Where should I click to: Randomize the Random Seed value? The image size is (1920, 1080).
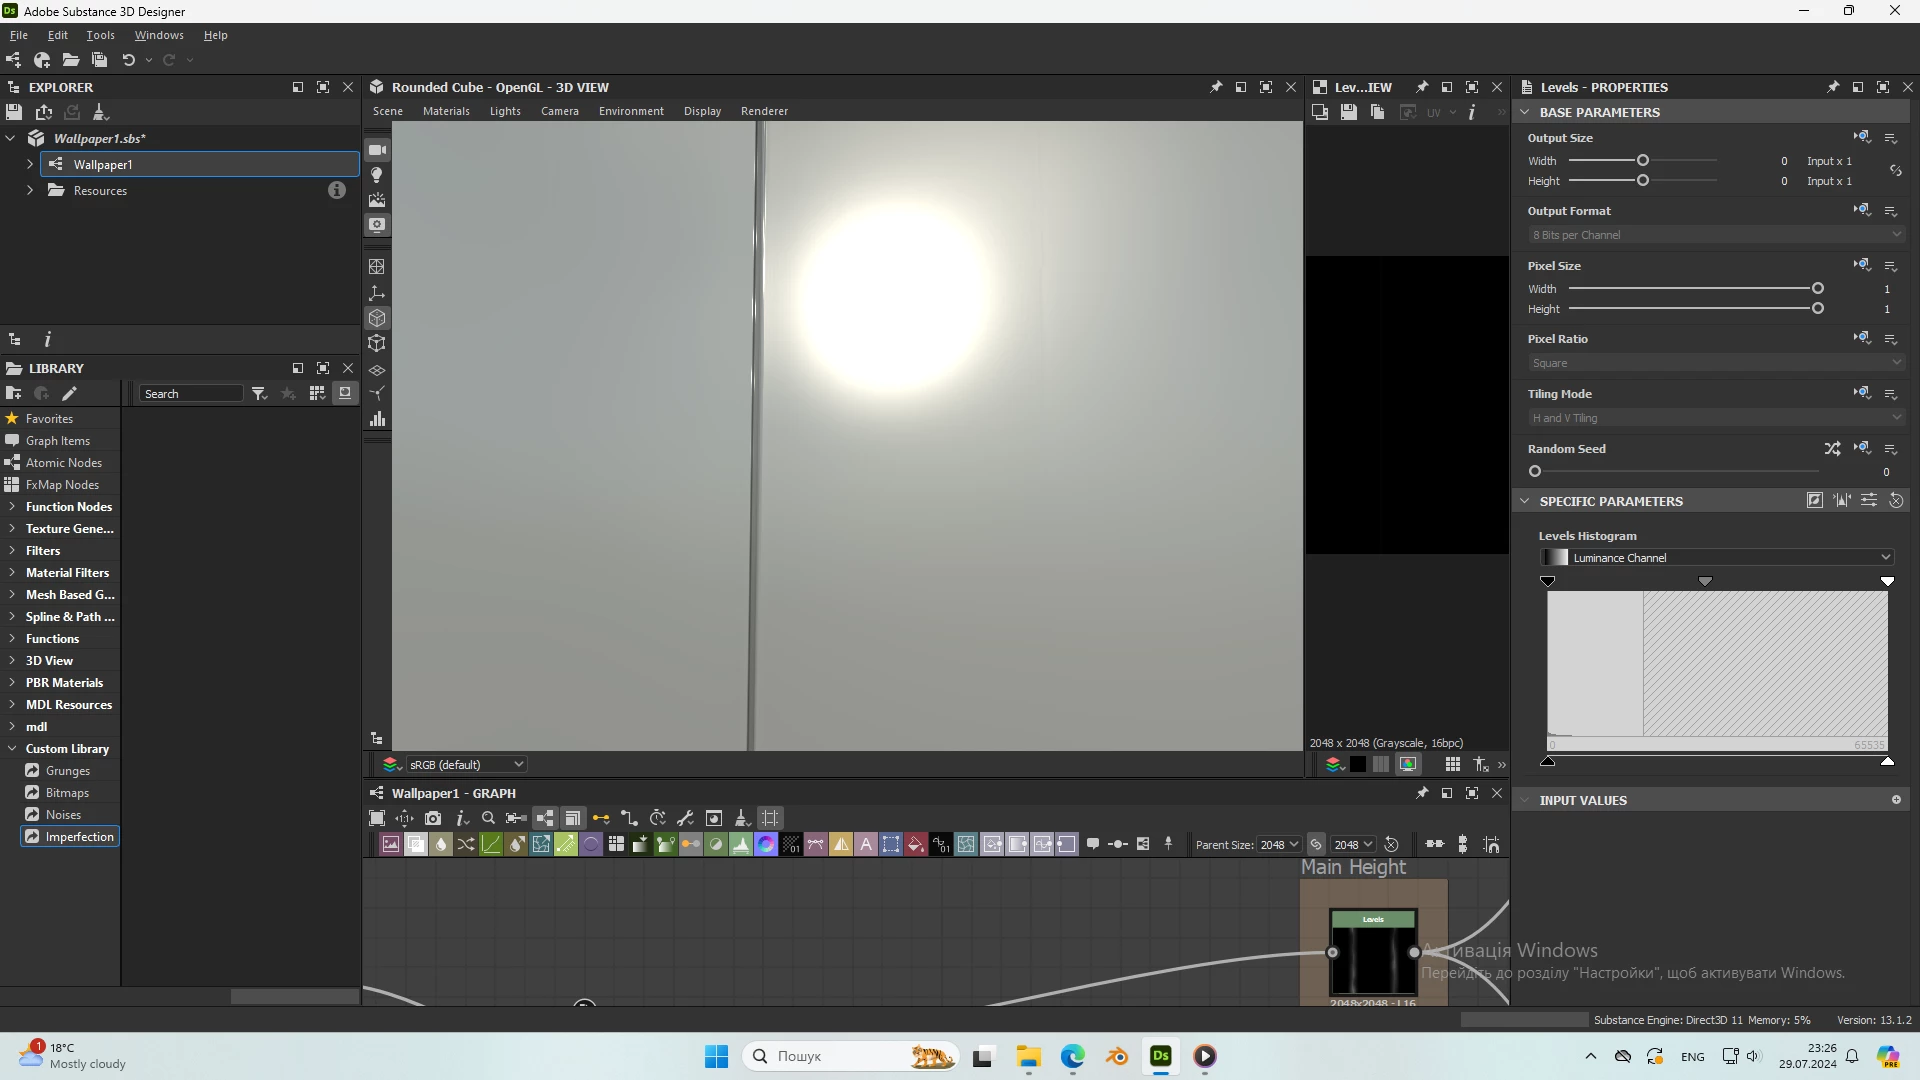coord(1832,449)
